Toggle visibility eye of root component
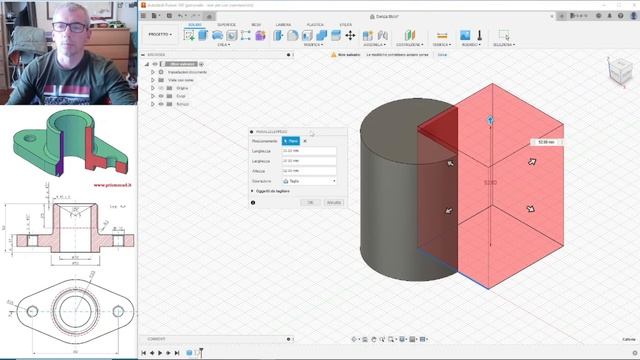This screenshot has height=360, width=640. (x=155, y=64)
